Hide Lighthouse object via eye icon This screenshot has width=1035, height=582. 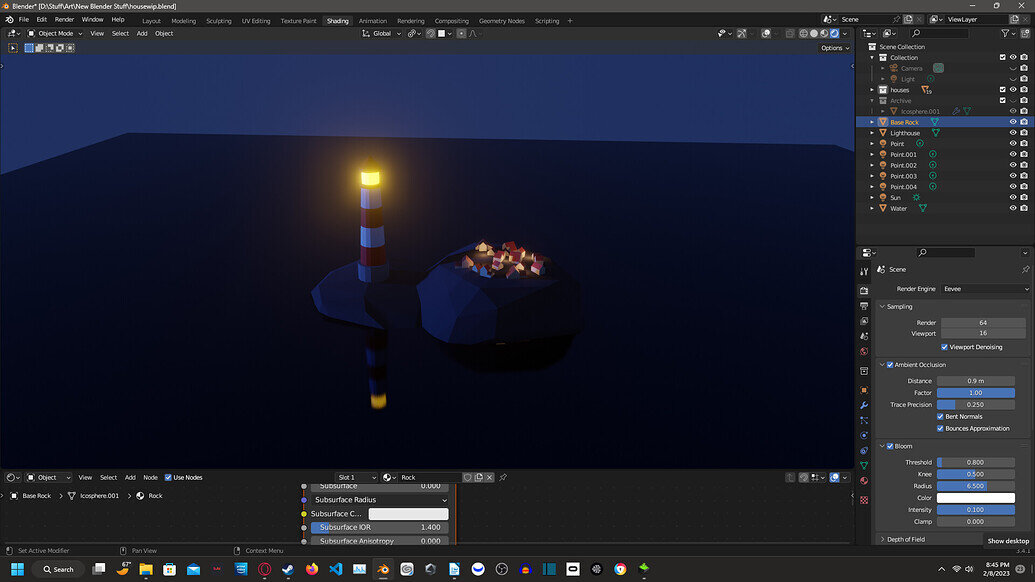click(x=1013, y=133)
